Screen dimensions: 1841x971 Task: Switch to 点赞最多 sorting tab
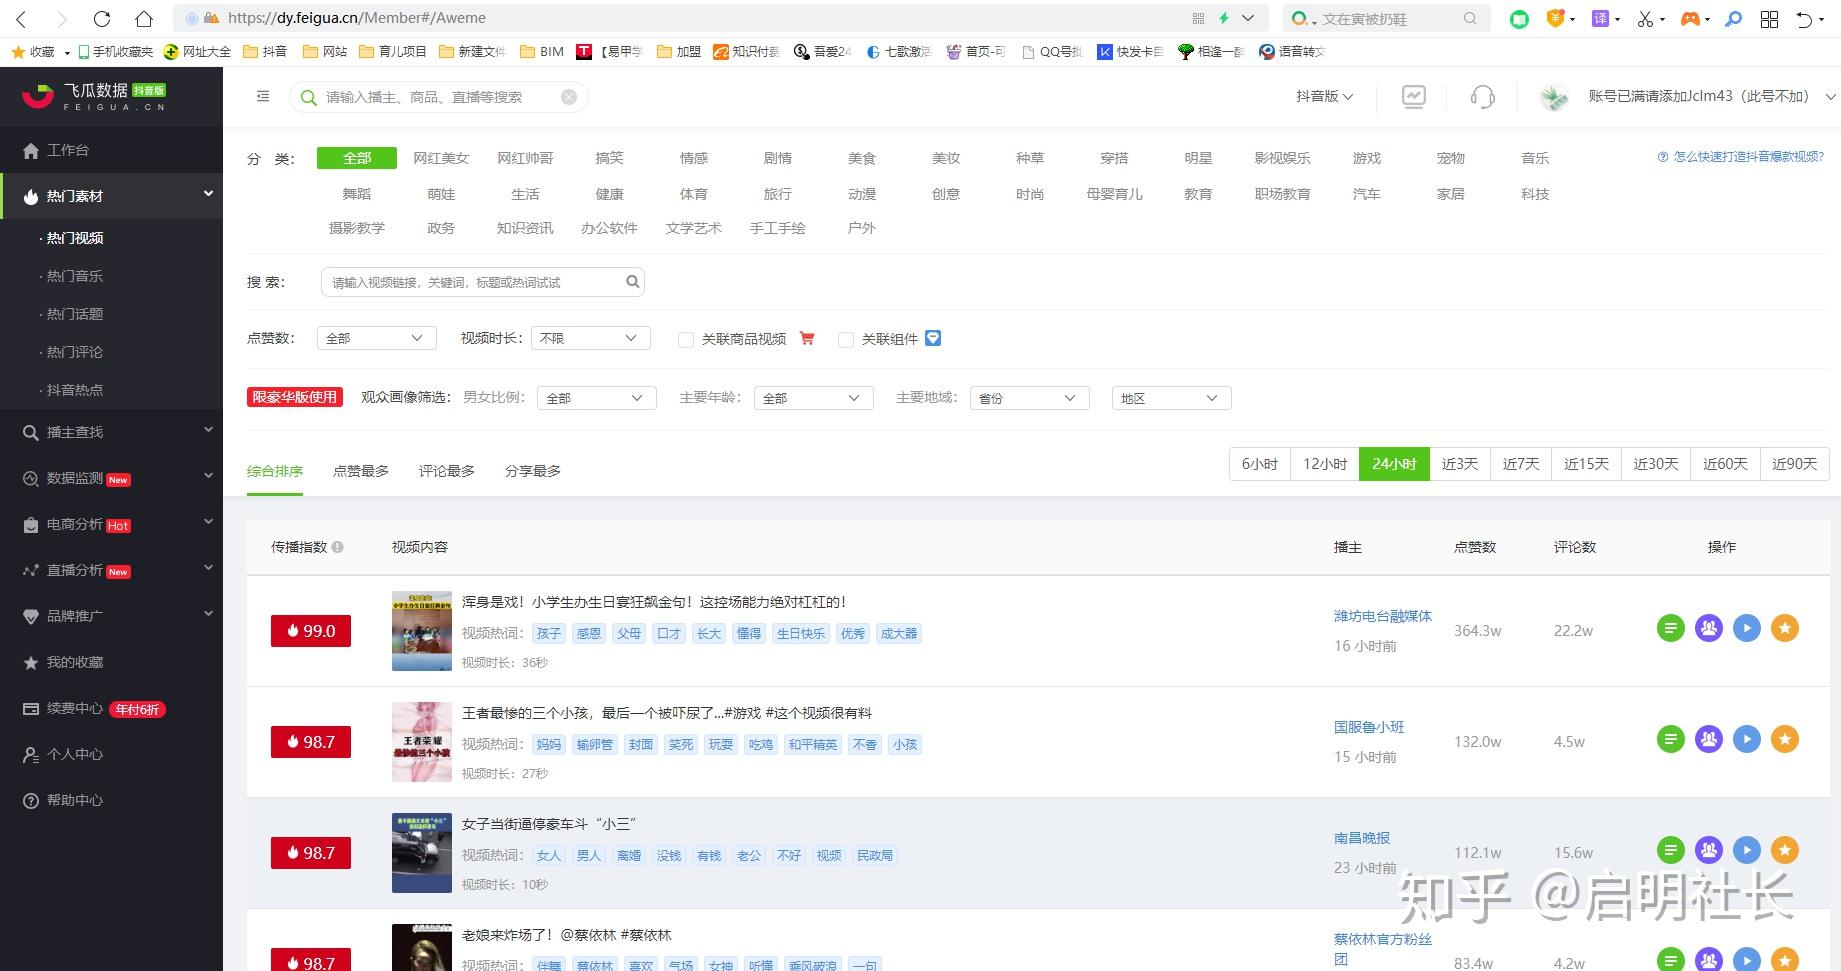[361, 471]
